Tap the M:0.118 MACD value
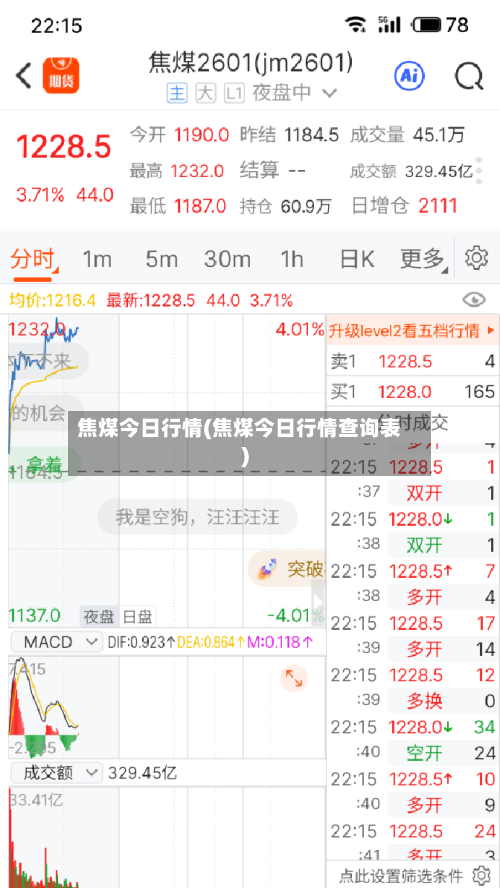Viewport: 500px width, 888px height. click(280, 642)
